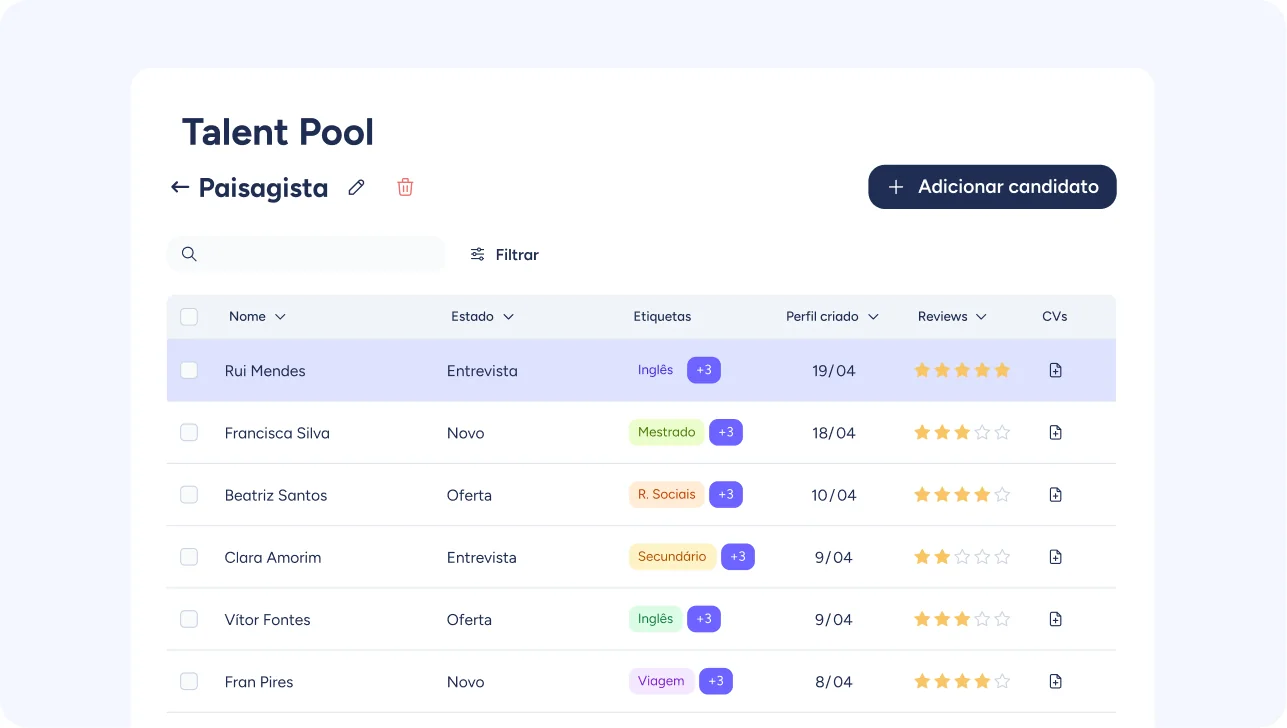Click Clara Amorim star rating

click(x=962, y=556)
